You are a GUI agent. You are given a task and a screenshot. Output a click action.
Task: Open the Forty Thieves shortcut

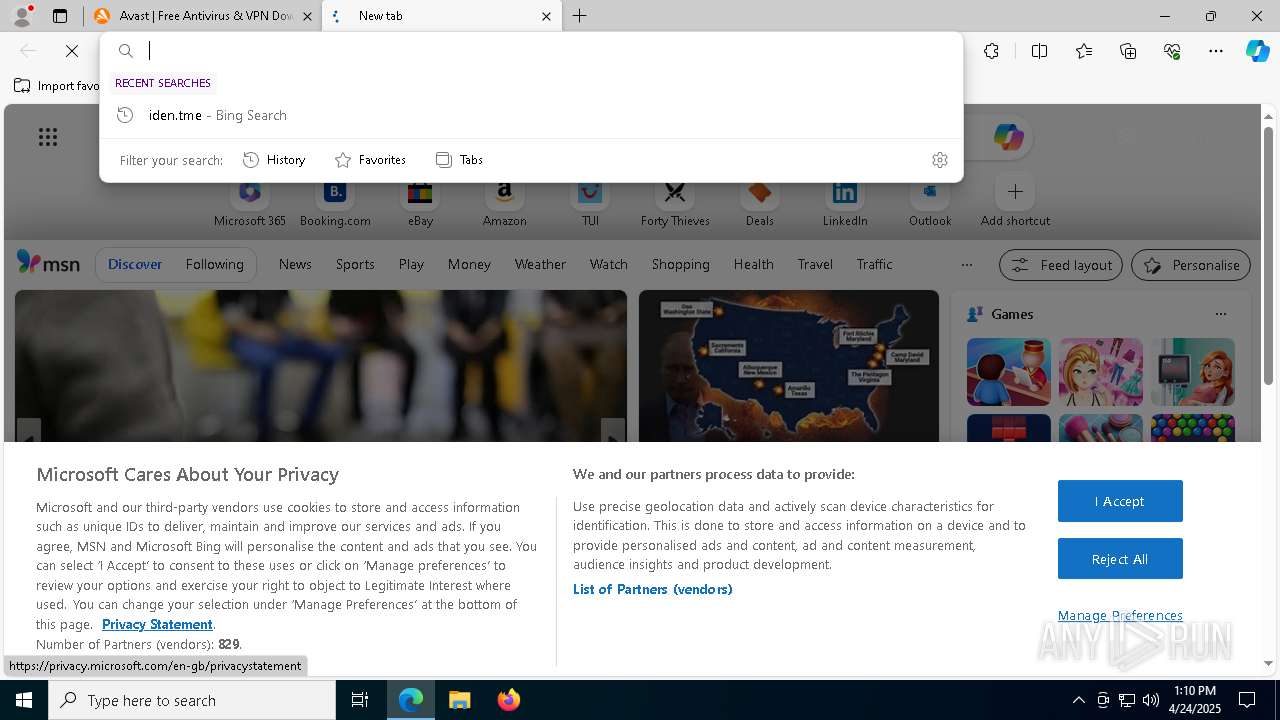[675, 203]
